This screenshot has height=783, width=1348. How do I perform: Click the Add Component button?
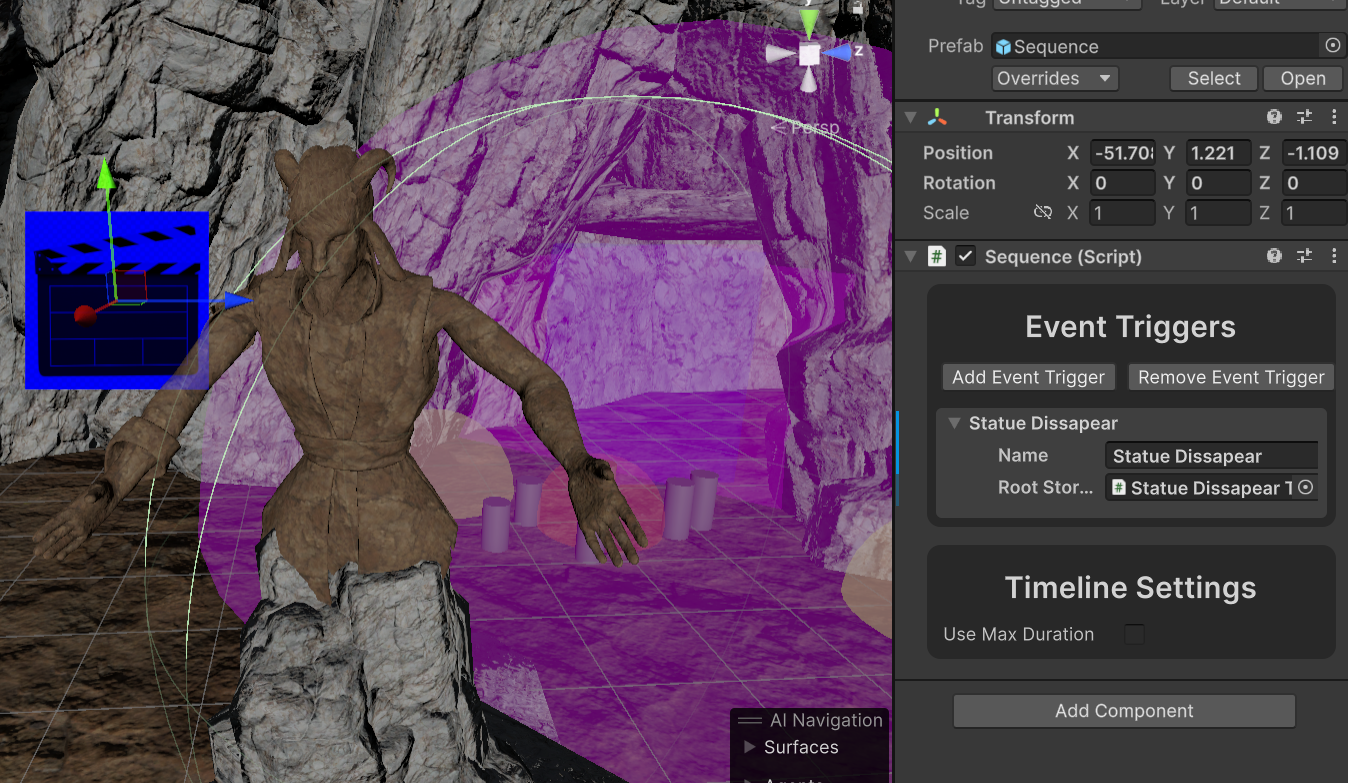[x=1124, y=711]
